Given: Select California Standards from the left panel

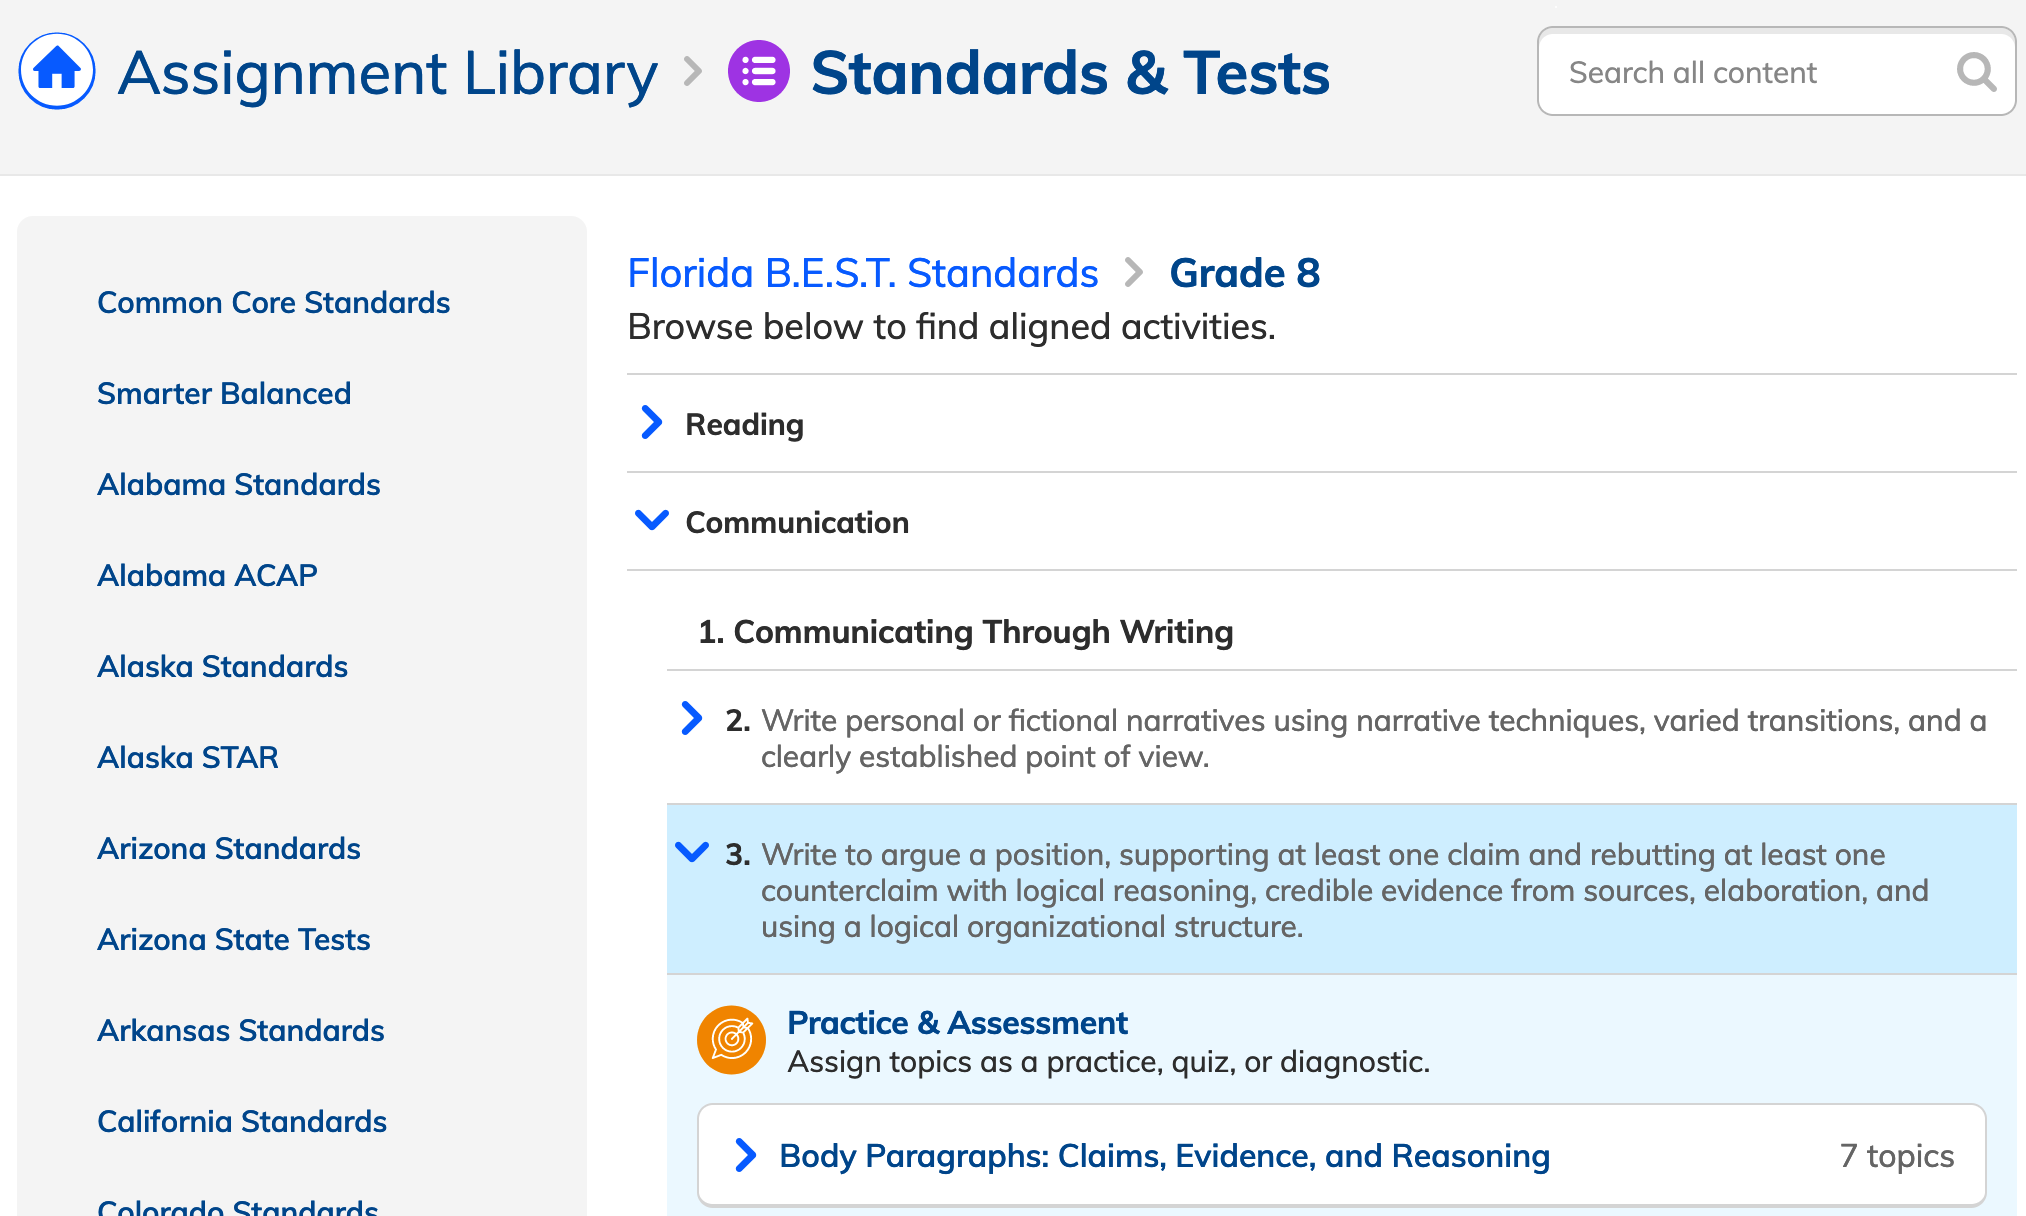Looking at the screenshot, I should [x=242, y=1121].
